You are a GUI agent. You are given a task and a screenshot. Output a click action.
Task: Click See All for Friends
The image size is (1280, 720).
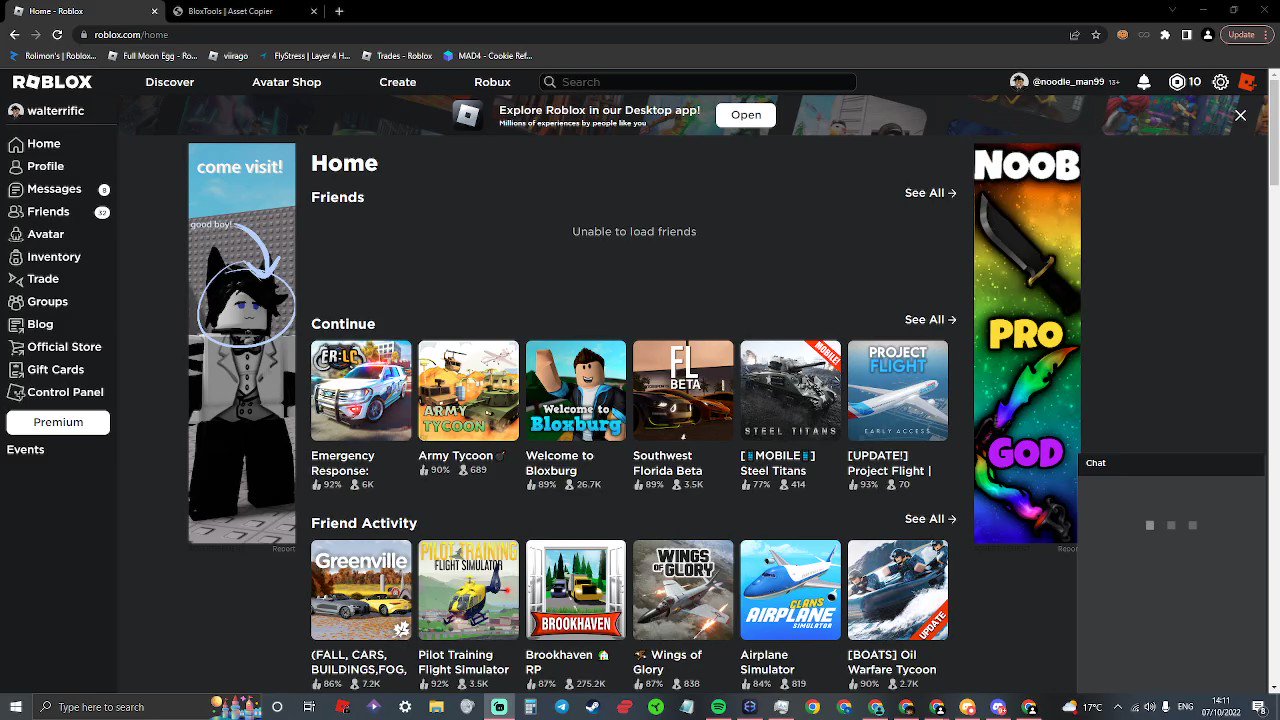click(930, 193)
